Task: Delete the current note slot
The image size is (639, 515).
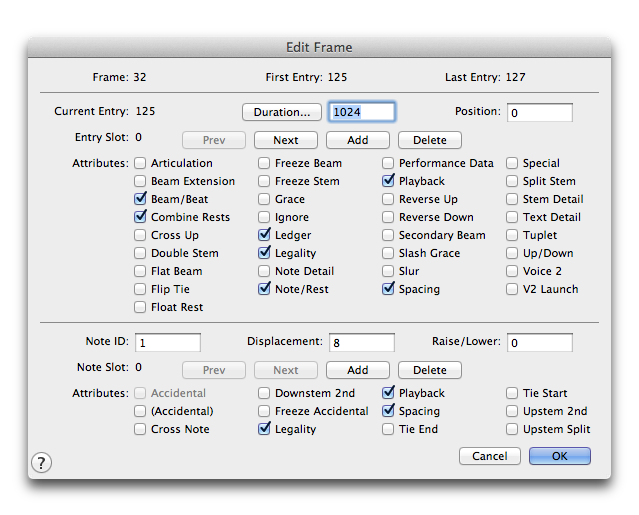Action: click(x=430, y=370)
